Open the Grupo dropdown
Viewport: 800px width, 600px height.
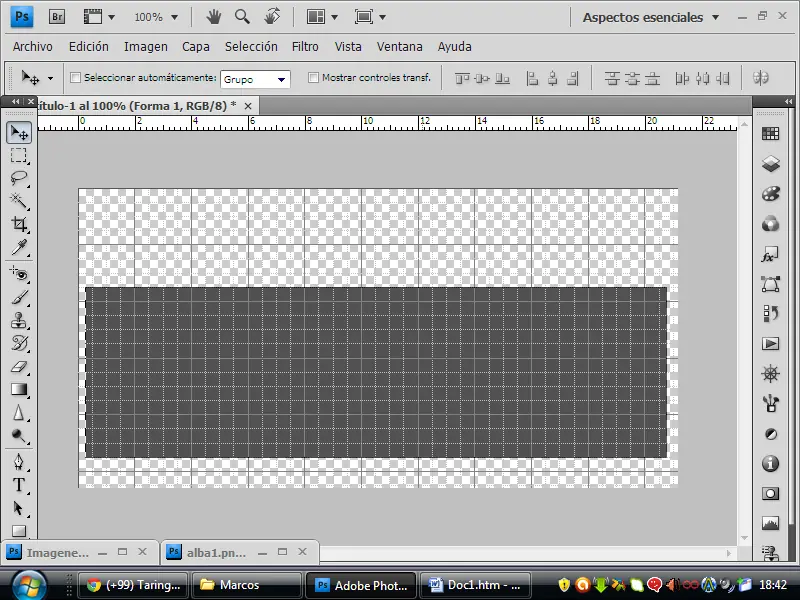pos(255,79)
